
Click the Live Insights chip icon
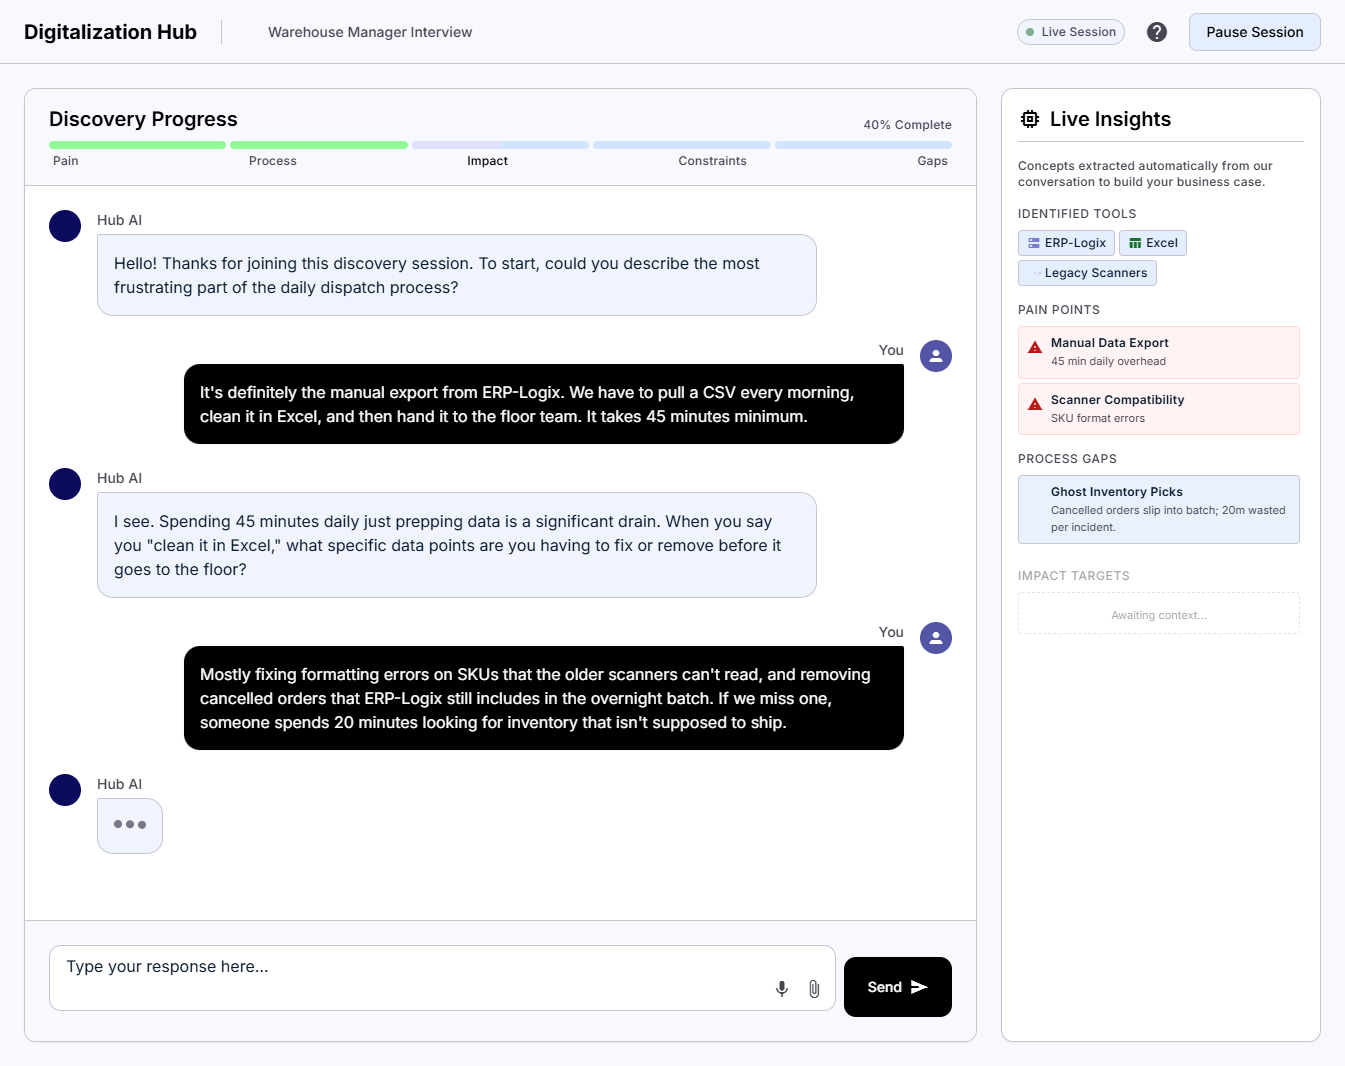click(x=1030, y=119)
